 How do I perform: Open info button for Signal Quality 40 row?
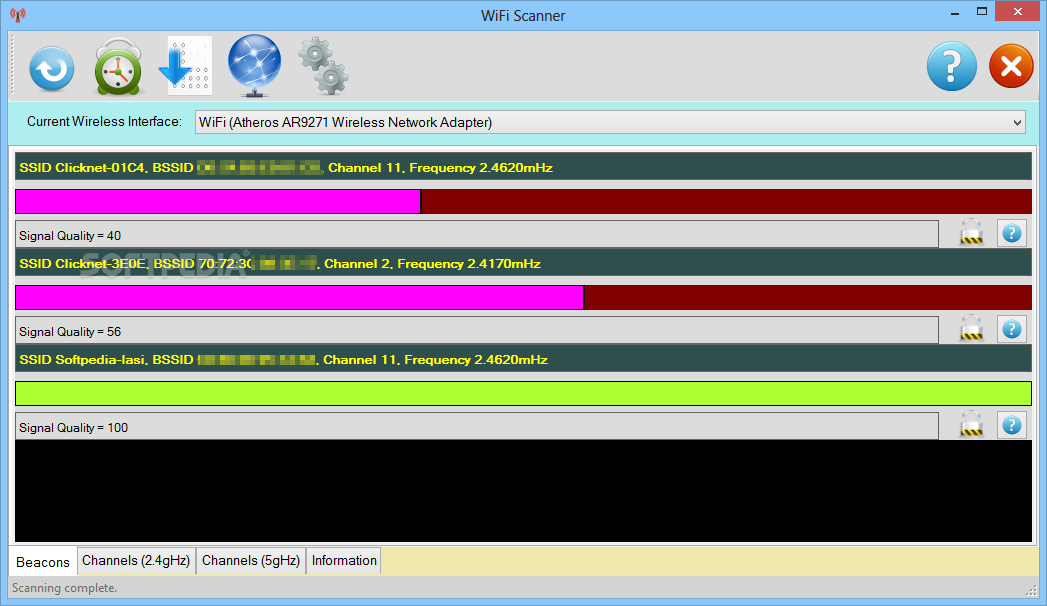1012,233
